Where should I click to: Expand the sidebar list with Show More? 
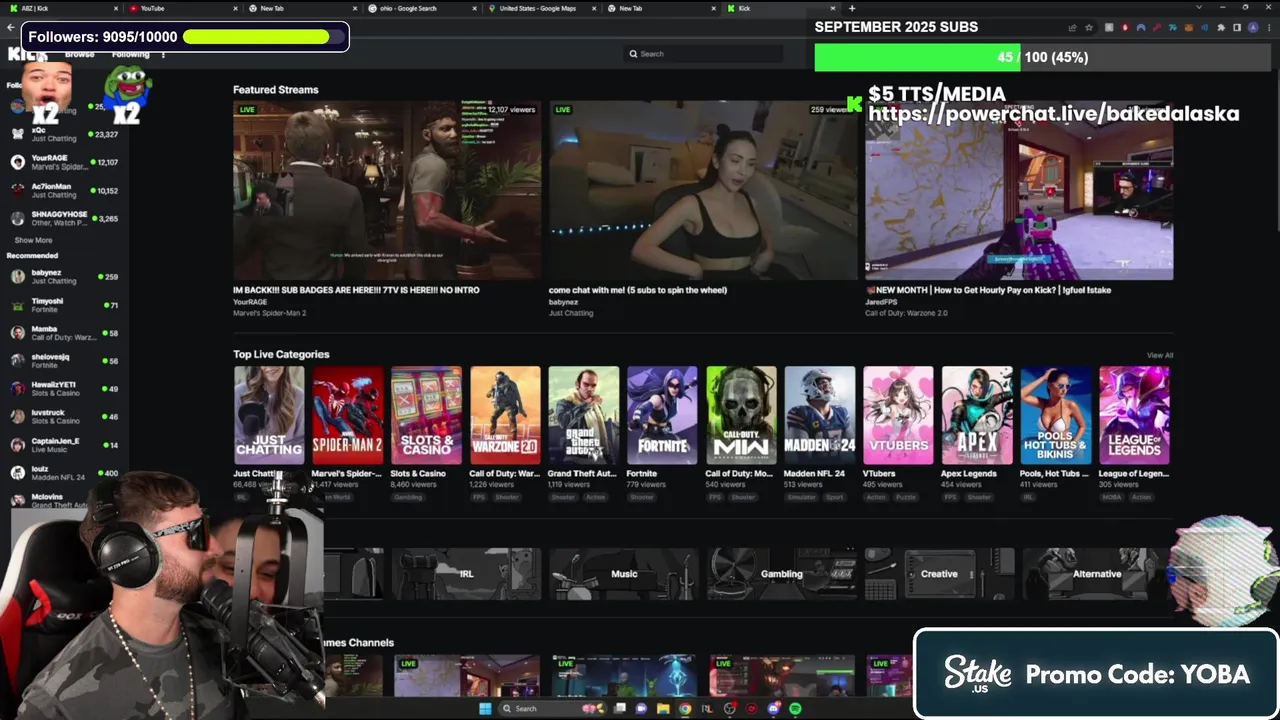point(33,240)
